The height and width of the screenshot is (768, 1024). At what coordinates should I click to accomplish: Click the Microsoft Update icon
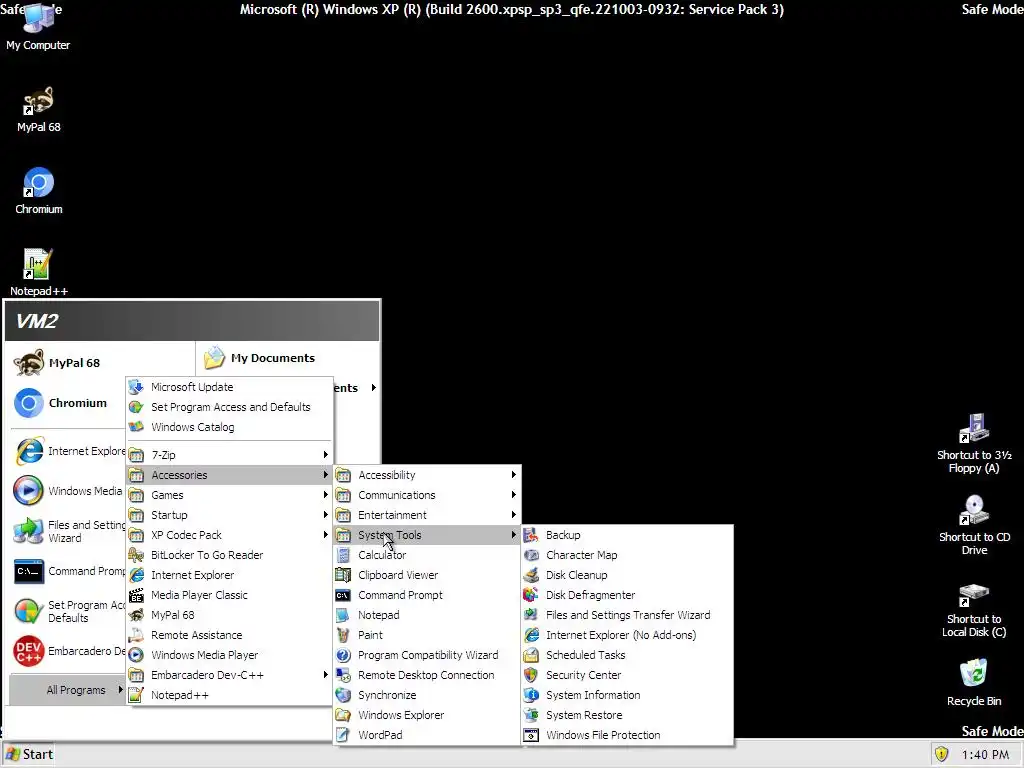tap(136, 387)
